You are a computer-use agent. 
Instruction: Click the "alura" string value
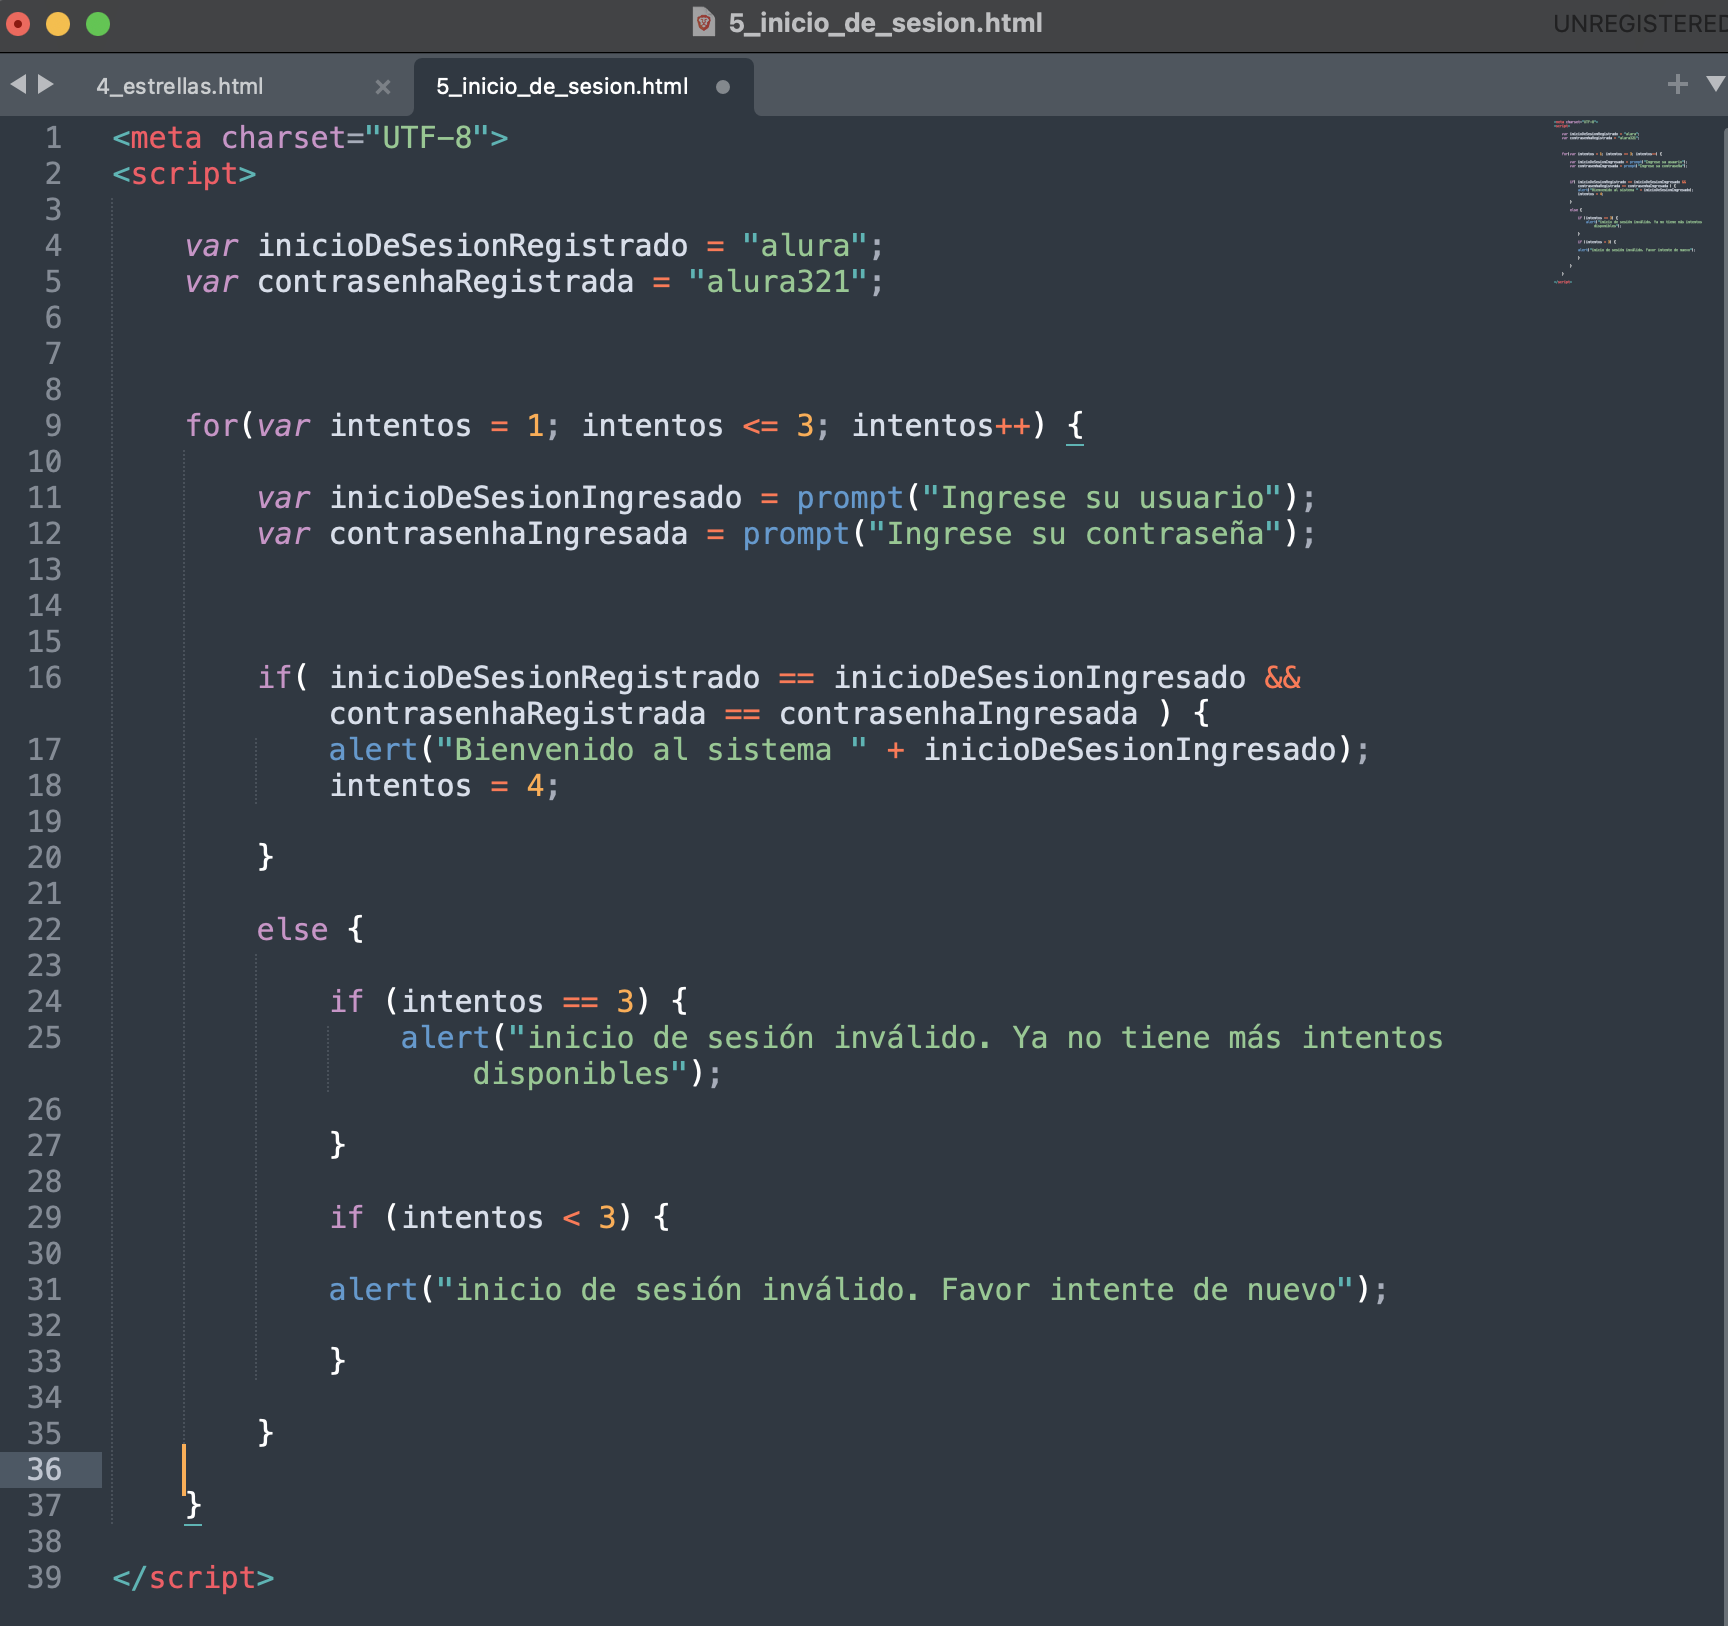804,246
